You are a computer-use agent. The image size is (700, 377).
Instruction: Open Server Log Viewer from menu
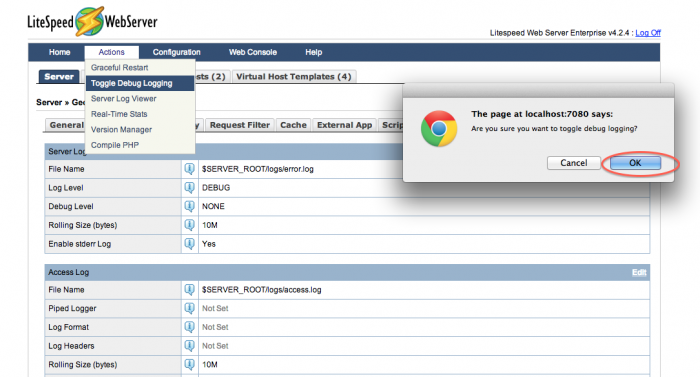(x=140, y=99)
